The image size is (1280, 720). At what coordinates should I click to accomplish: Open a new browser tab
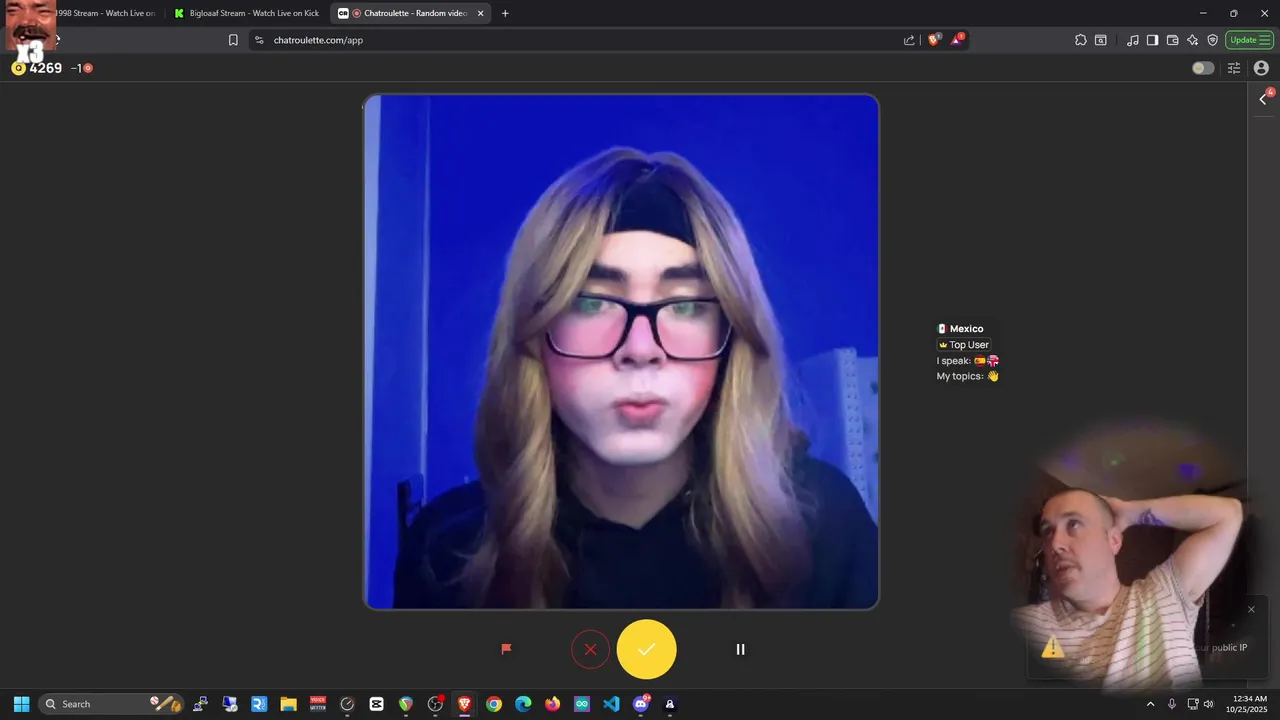tap(505, 13)
